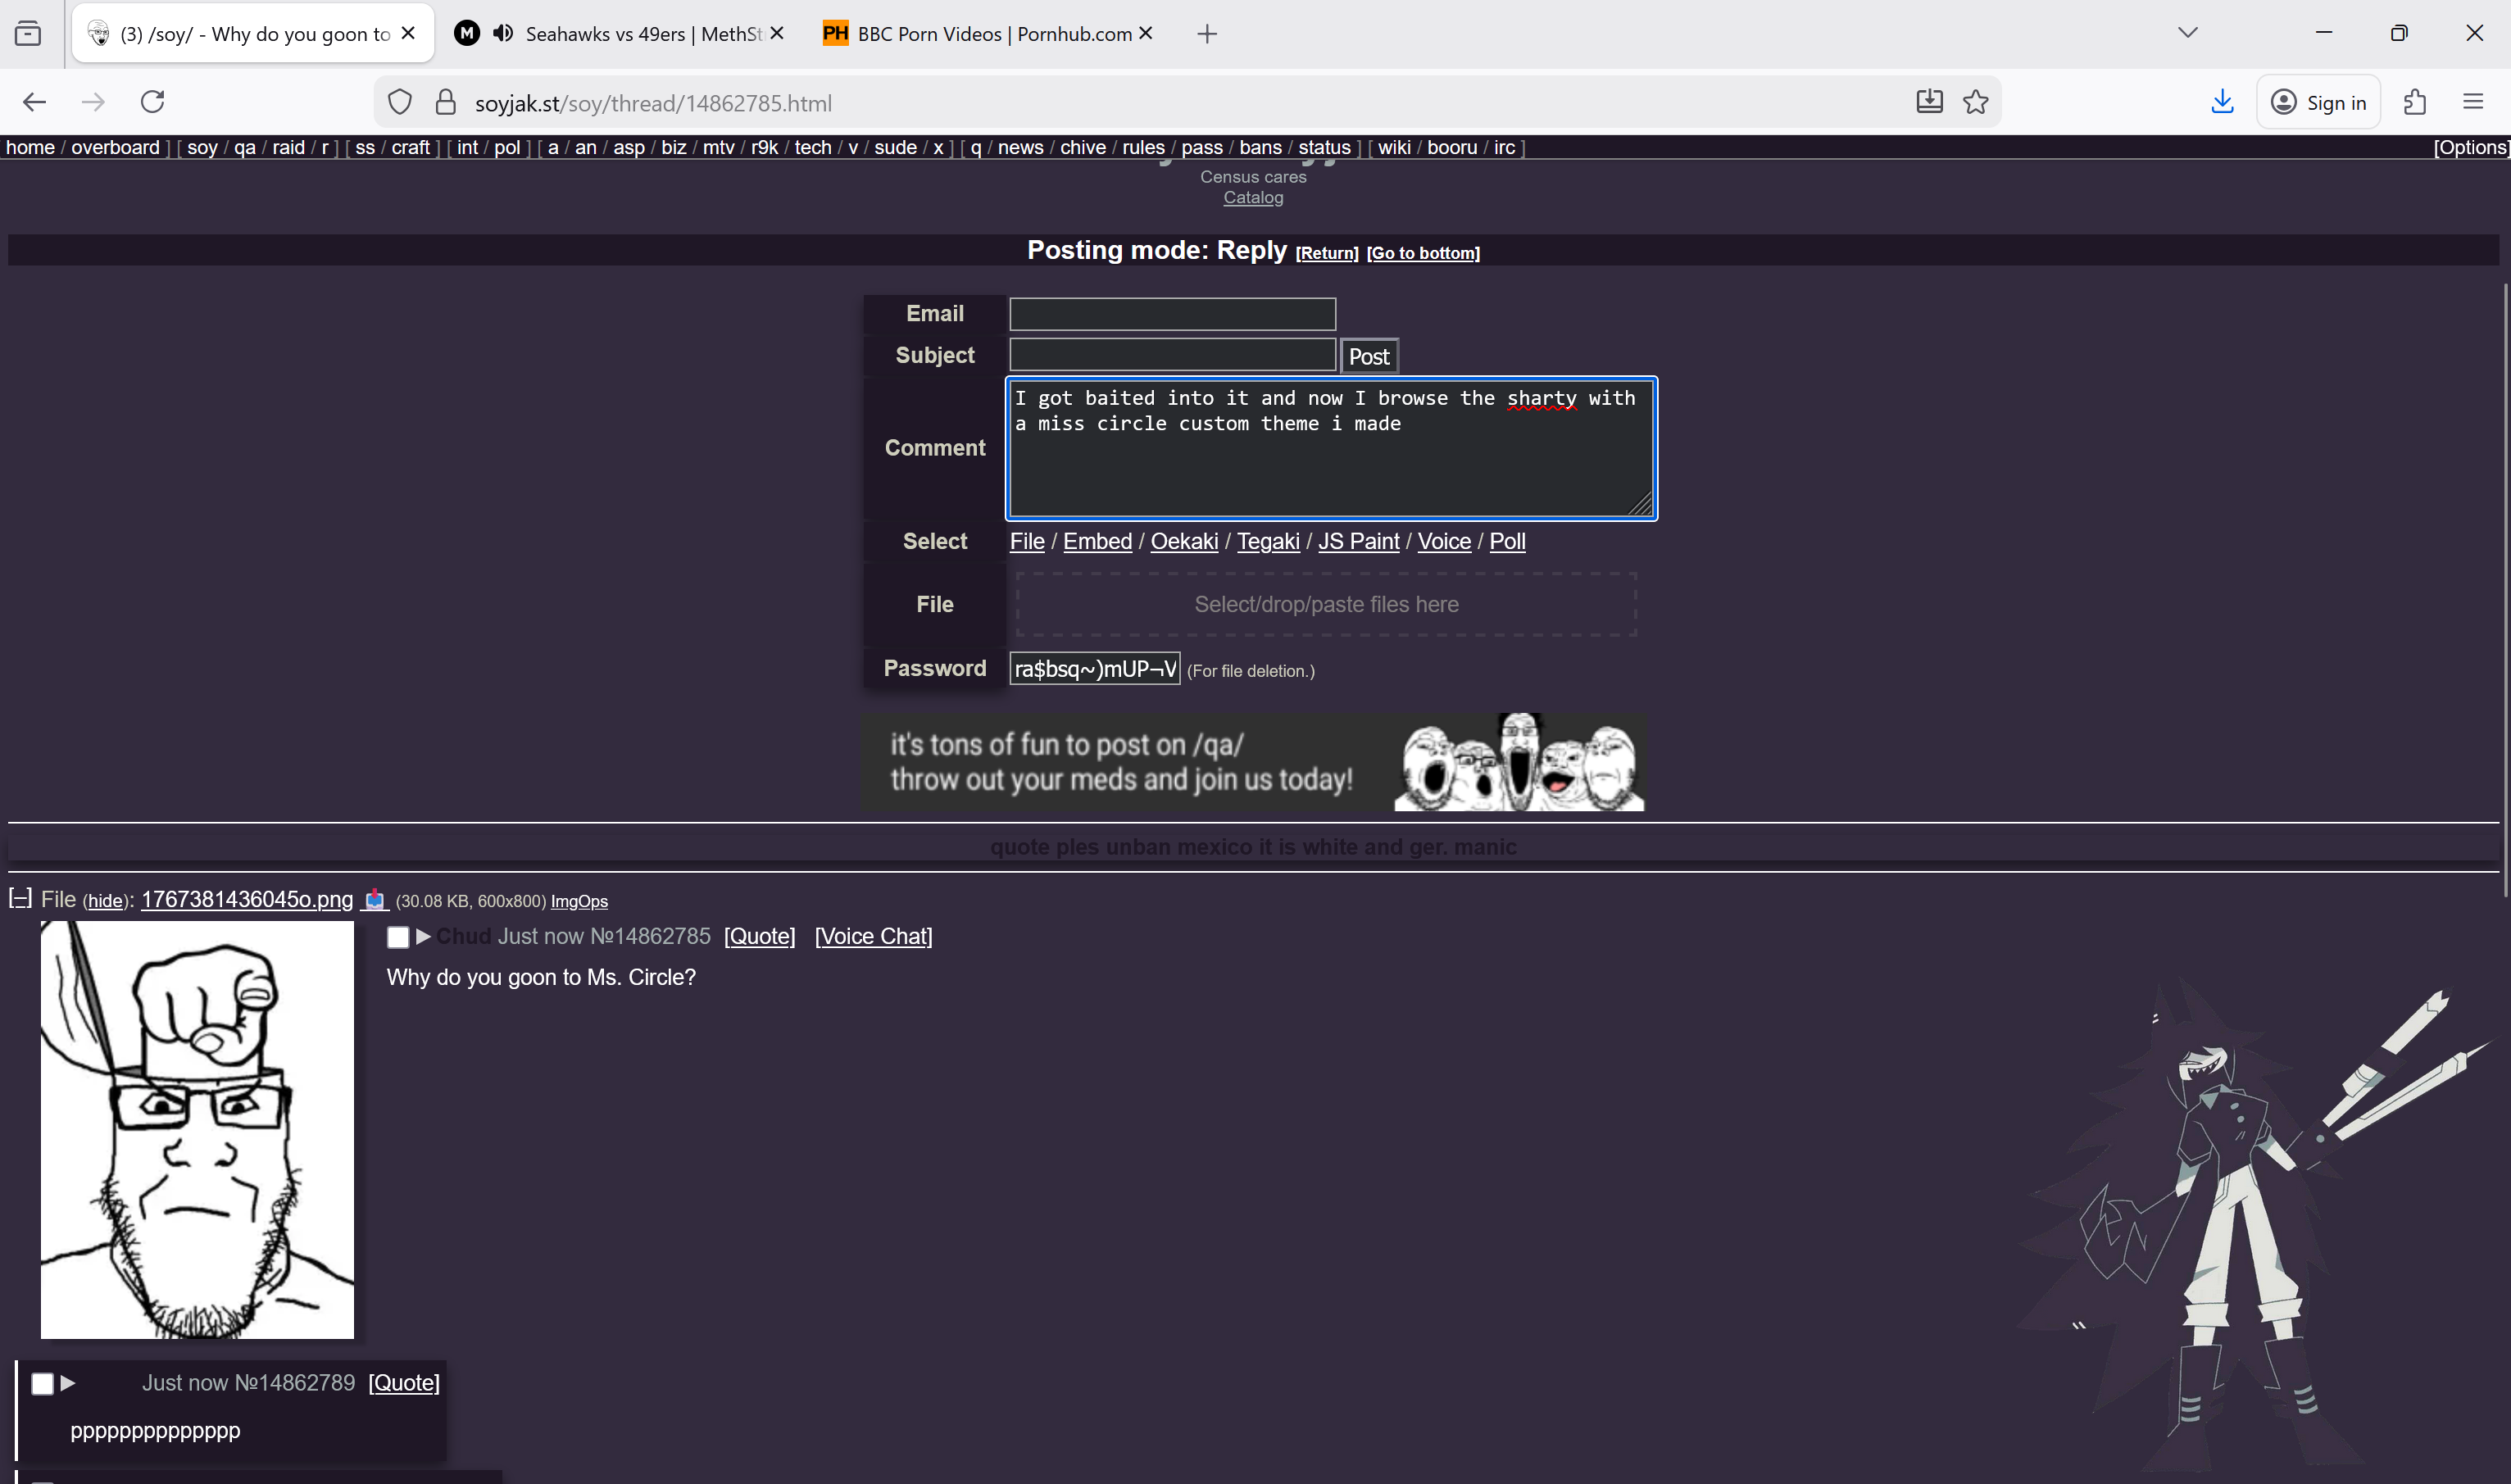Tick the checkbox for reply №14862789
The image size is (2511, 1484).
click(42, 1383)
